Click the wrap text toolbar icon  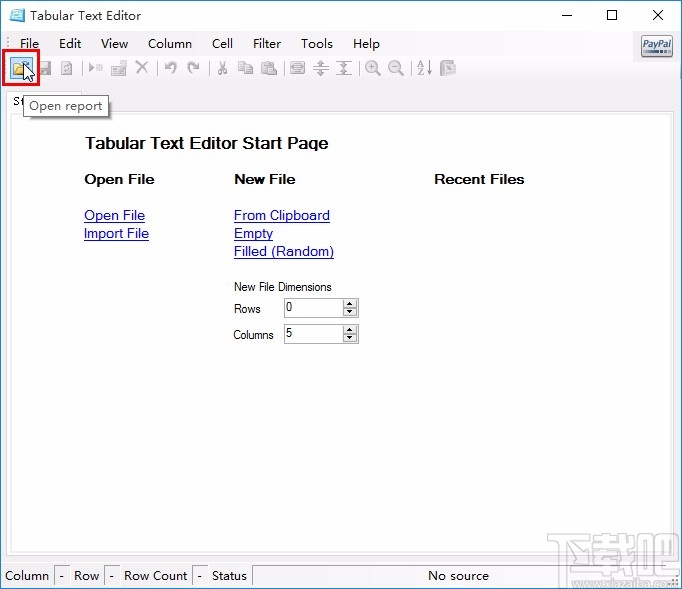tap(298, 68)
